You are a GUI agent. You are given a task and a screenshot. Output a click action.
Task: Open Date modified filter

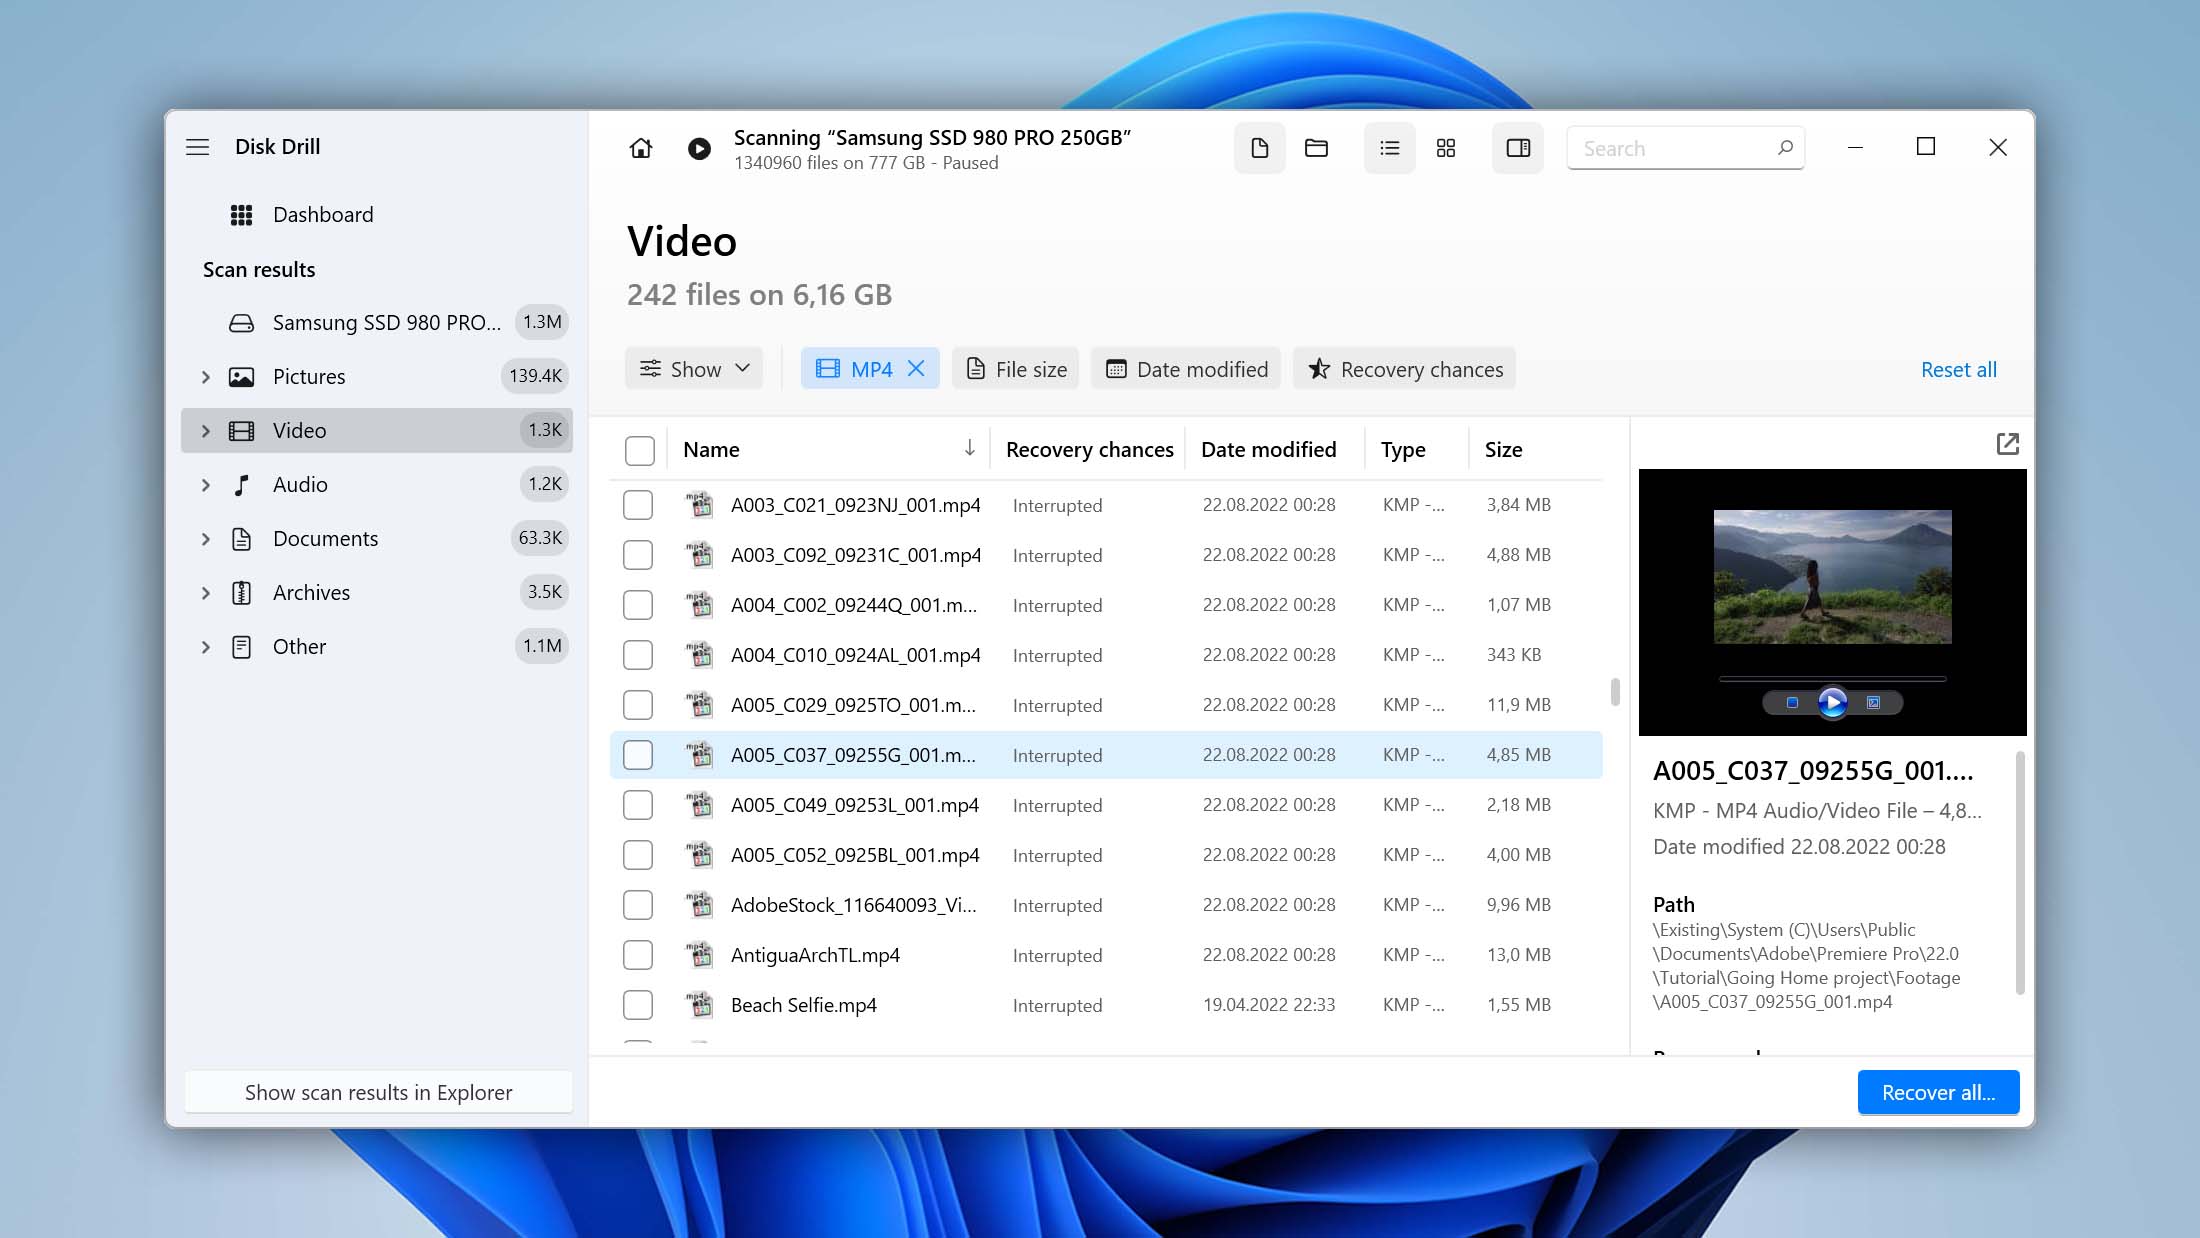(x=1186, y=369)
